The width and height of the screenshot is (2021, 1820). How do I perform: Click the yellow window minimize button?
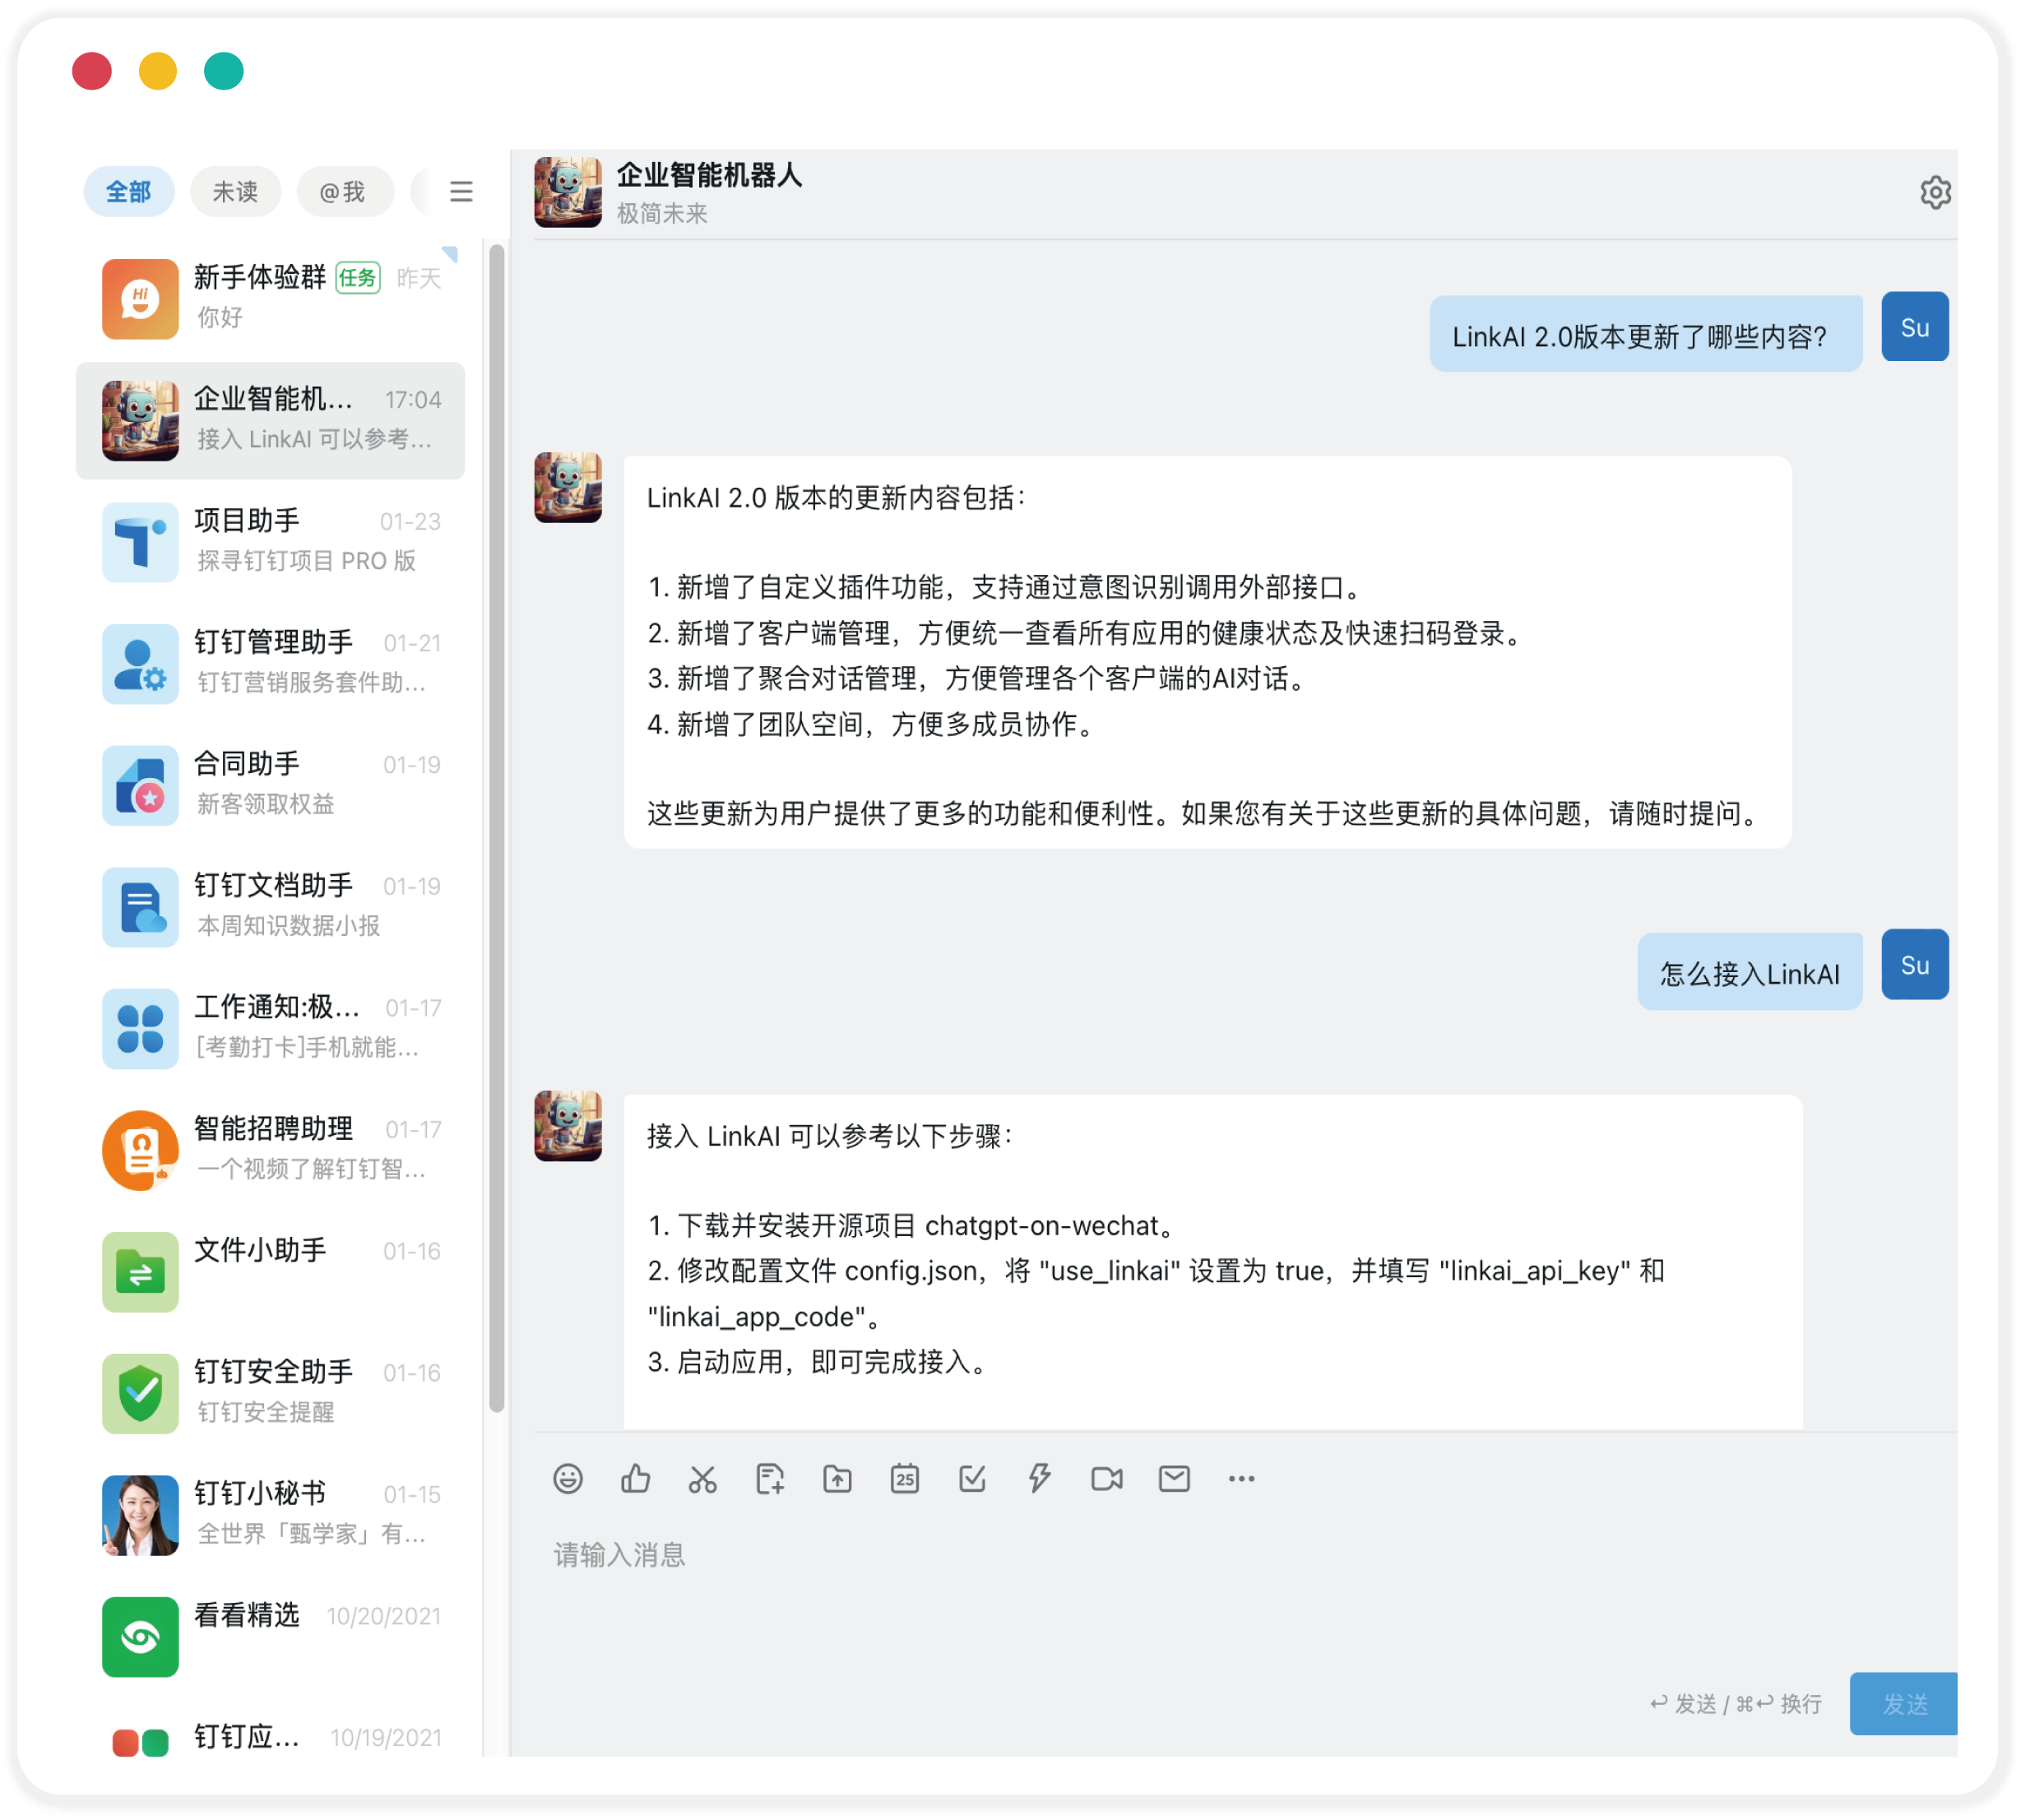(157, 71)
